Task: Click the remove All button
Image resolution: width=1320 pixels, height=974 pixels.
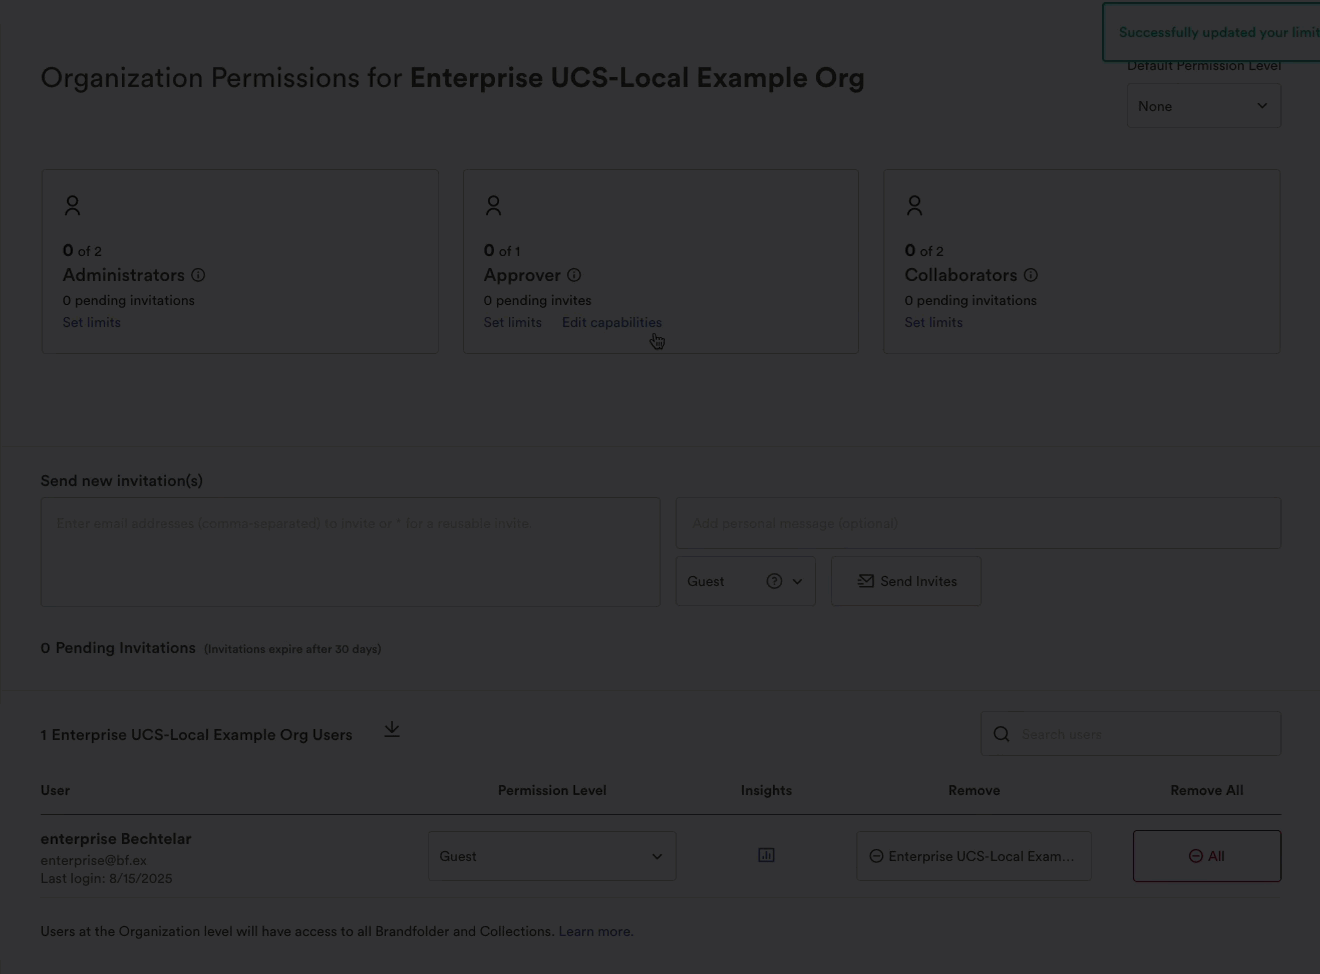Action: [x=1207, y=856]
